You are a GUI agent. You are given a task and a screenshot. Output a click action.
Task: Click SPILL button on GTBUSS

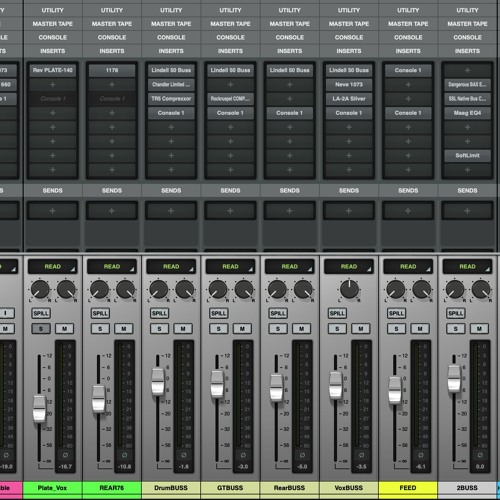coord(219,313)
